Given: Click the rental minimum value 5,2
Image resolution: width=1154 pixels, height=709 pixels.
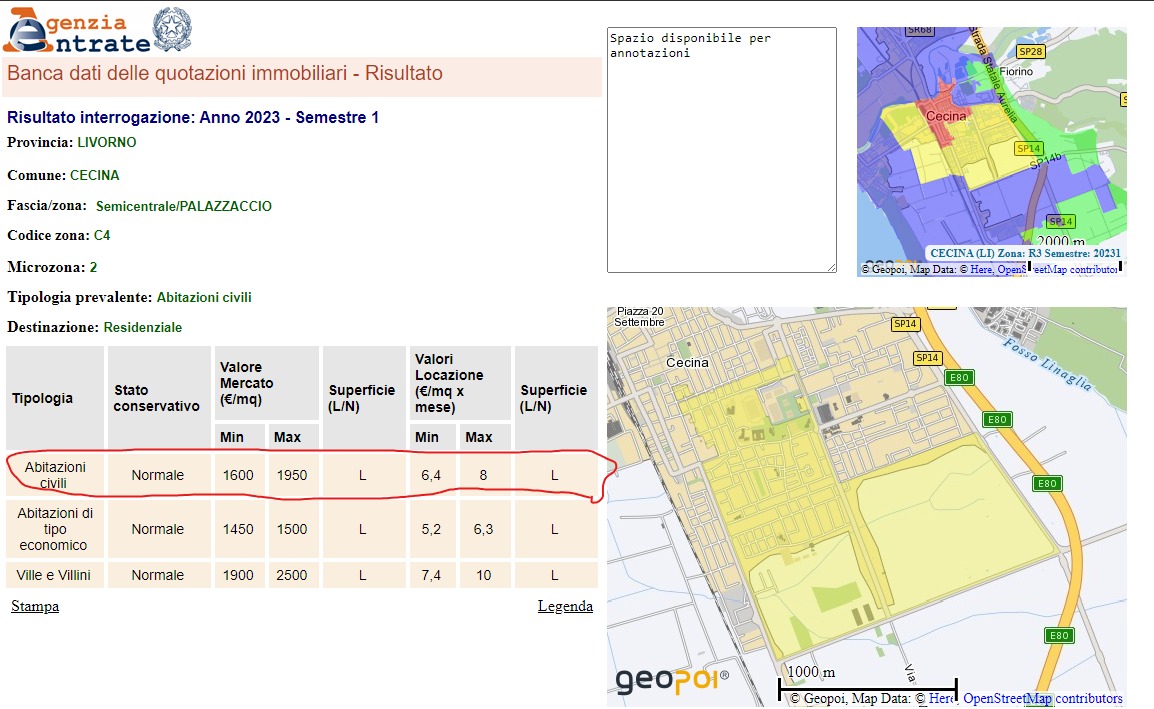Looking at the screenshot, I should click(x=431, y=529).
